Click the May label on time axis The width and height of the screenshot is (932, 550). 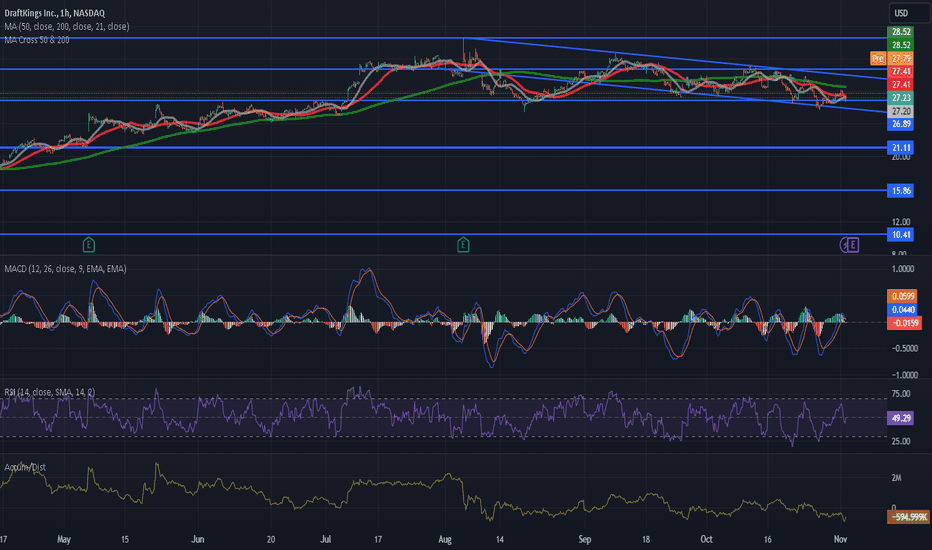tap(64, 539)
